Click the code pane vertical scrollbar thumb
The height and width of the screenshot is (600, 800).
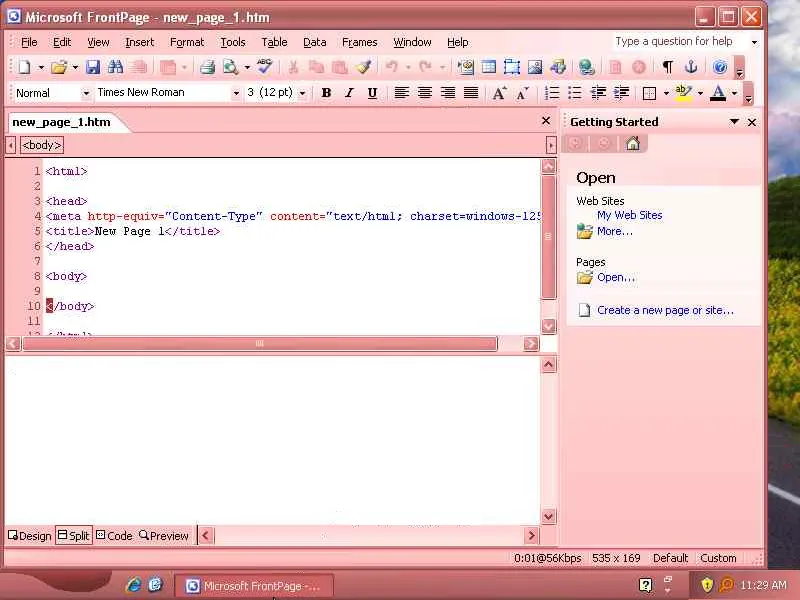click(x=548, y=237)
